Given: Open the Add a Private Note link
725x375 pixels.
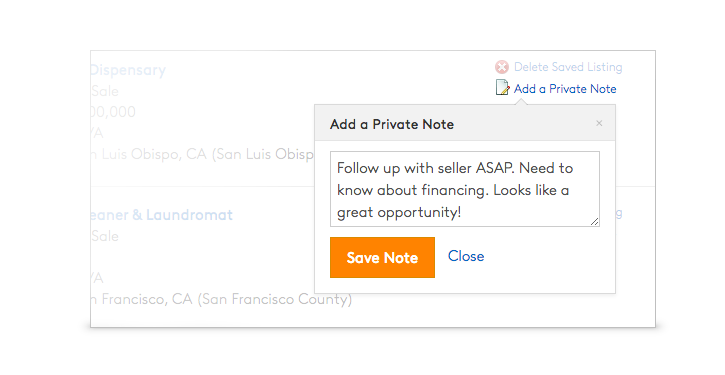Looking at the screenshot, I should point(565,89).
